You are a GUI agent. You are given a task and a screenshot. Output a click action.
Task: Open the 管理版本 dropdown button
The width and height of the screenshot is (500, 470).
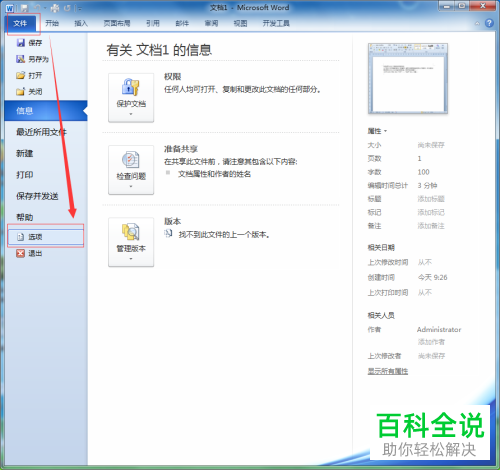pos(131,242)
